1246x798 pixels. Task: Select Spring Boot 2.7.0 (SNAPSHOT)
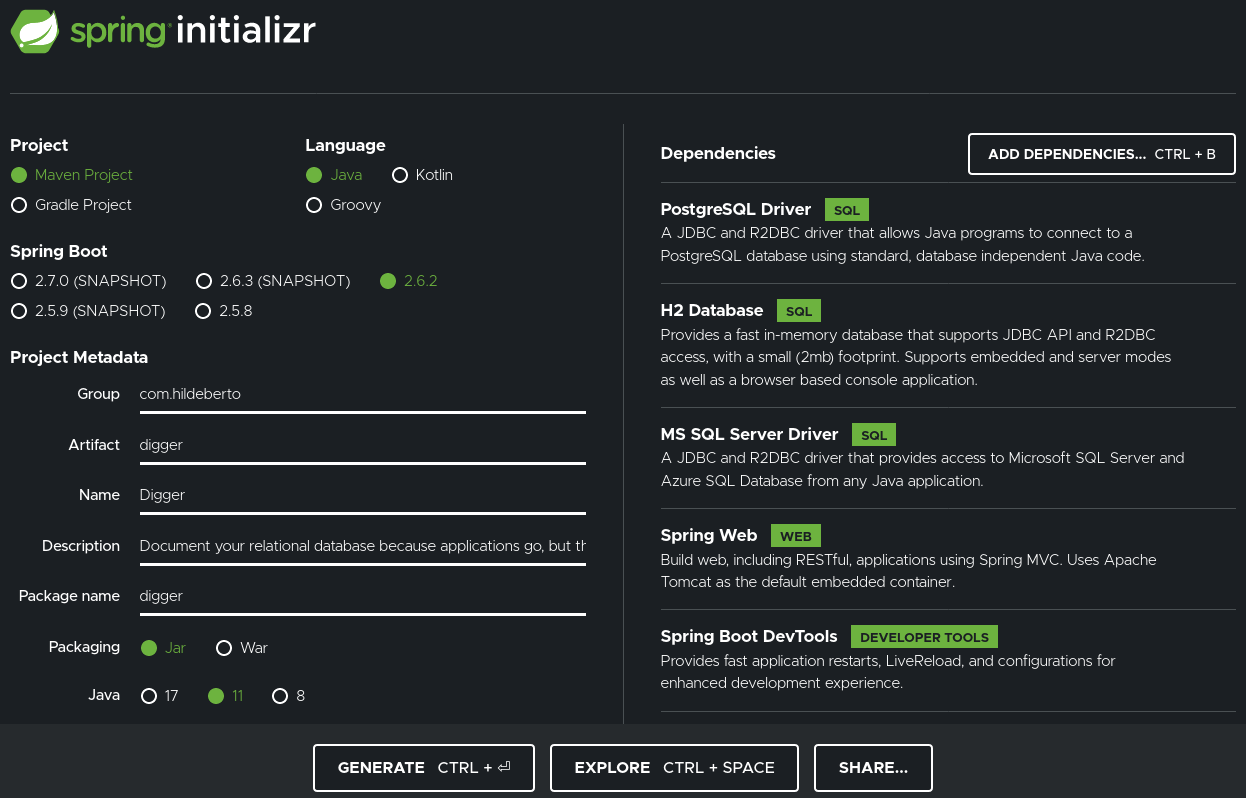pos(88,281)
